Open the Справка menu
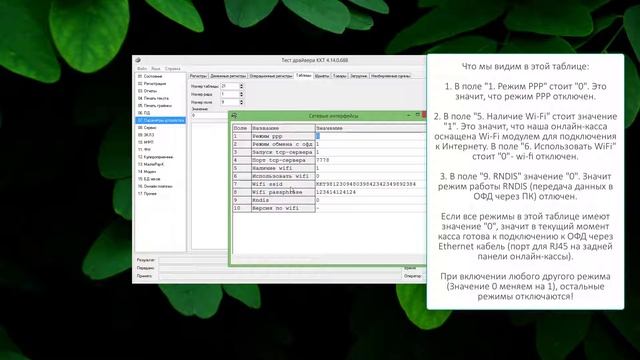The image size is (640, 360). click(173, 69)
